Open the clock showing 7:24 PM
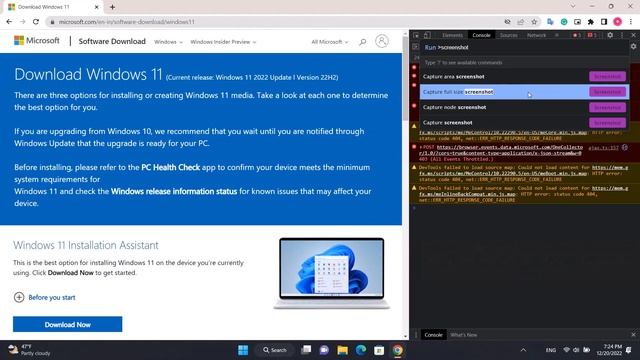 click(x=609, y=350)
